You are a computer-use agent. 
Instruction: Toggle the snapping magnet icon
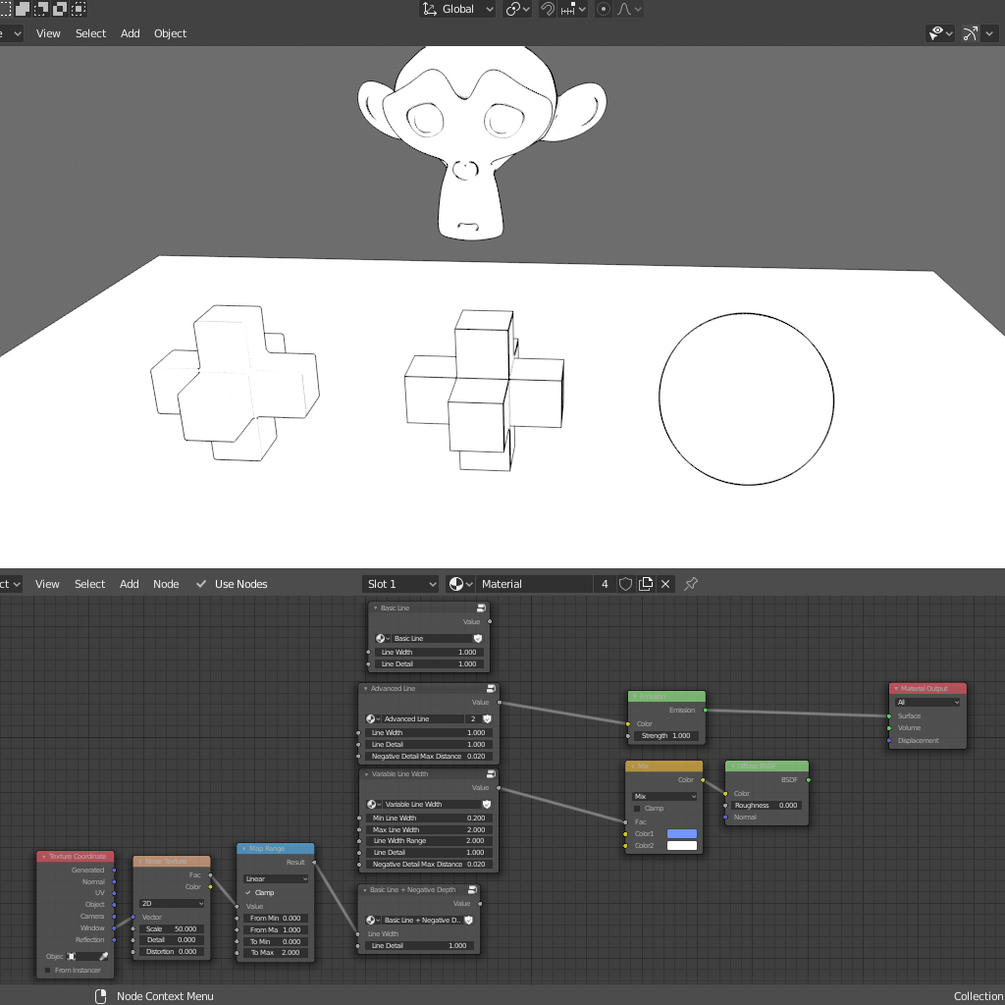pos(547,9)
